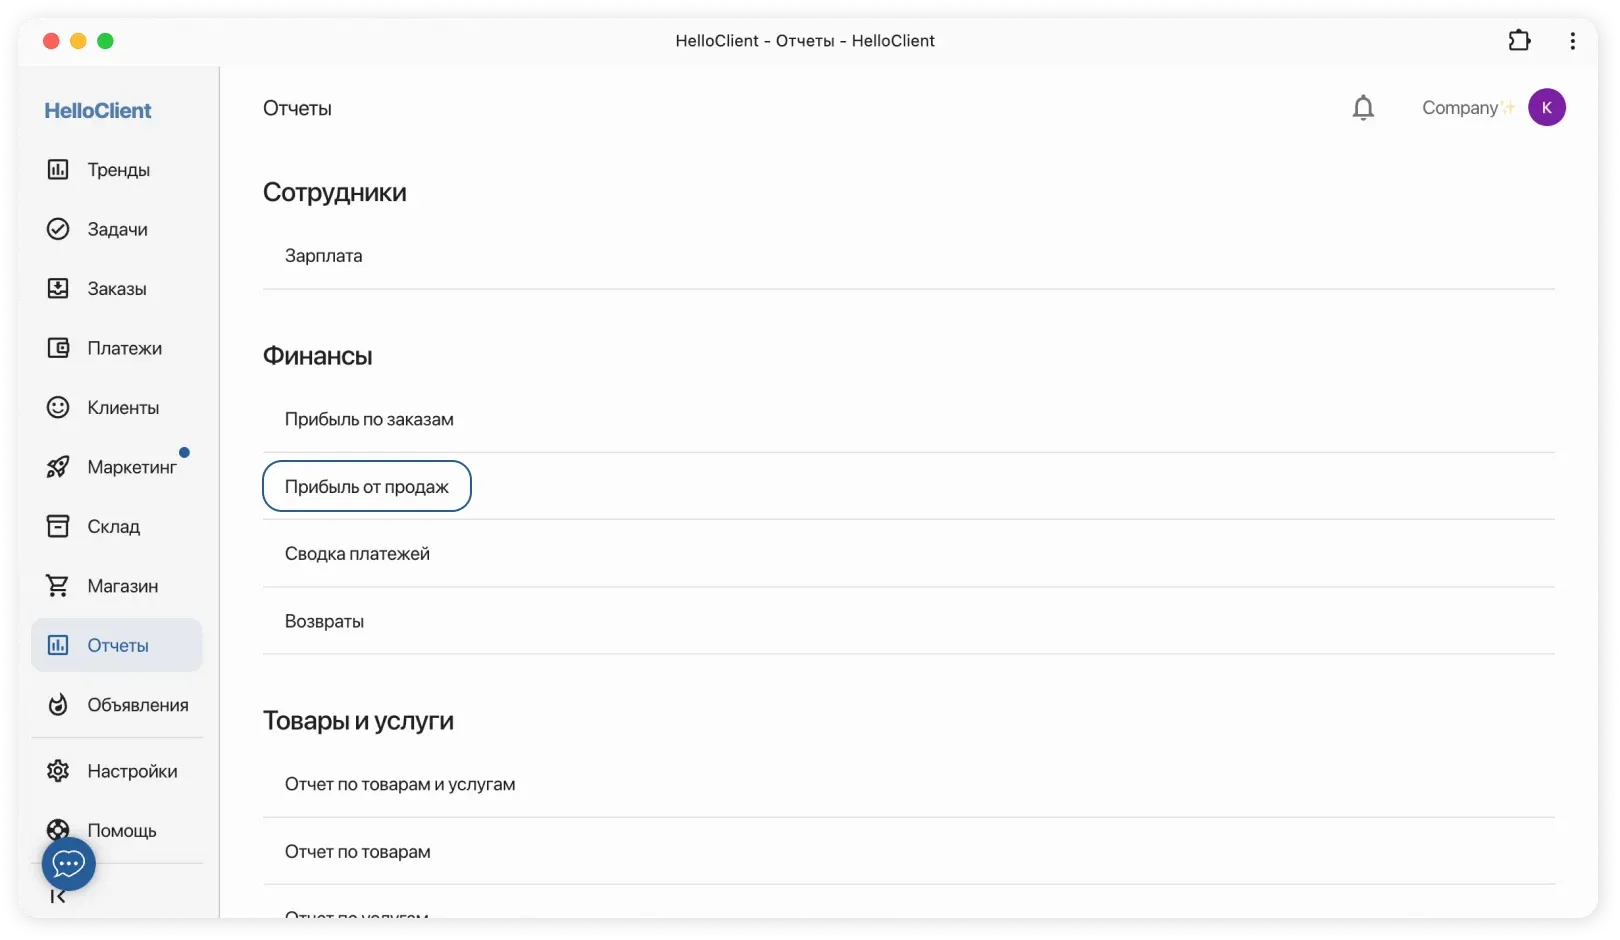
Task: View the Возвраты report
Action: (324, 621)
